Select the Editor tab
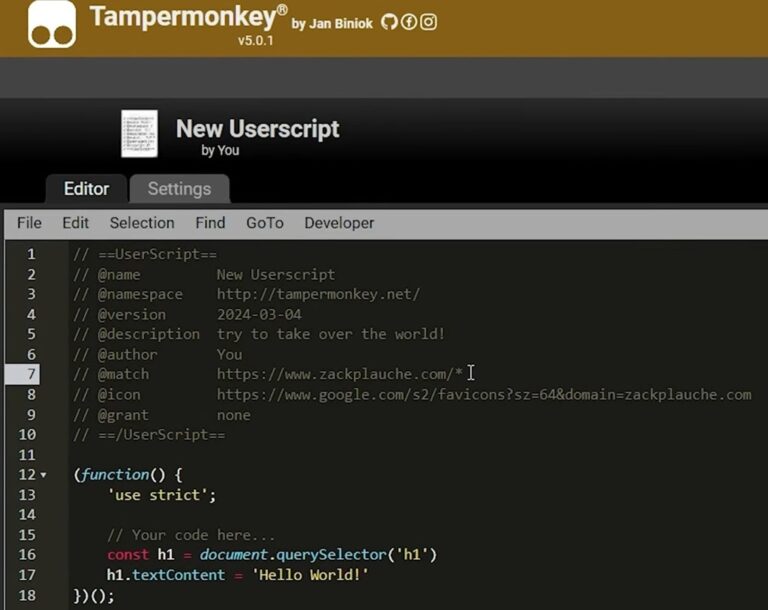The height and width of the screenshot is (610, 768). tap(86, 188)
